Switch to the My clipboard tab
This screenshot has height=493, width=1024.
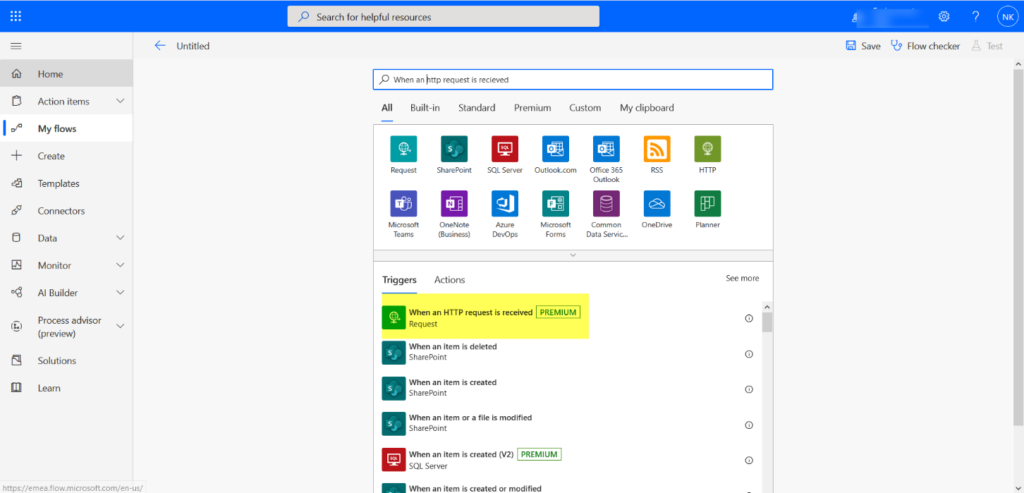647,108
